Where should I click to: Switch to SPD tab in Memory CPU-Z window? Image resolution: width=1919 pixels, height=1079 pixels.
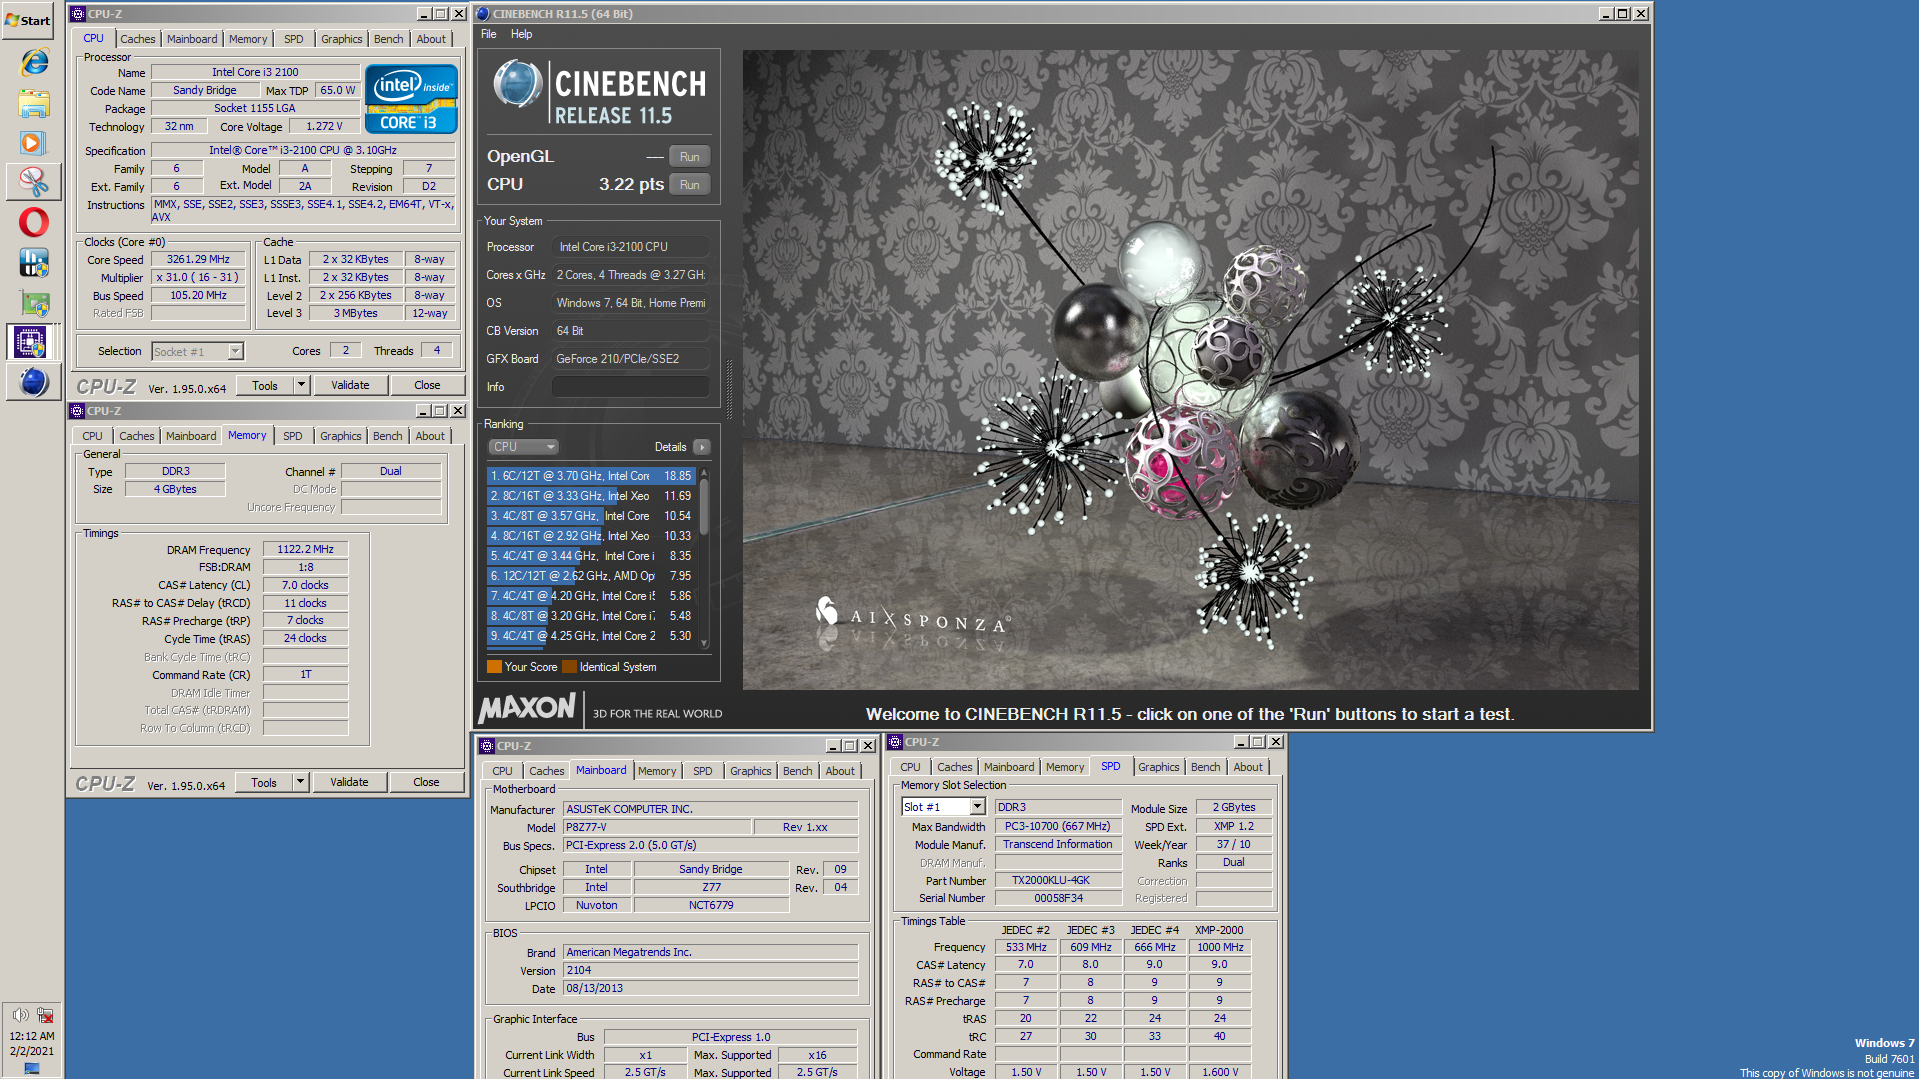tap(293, 436)
